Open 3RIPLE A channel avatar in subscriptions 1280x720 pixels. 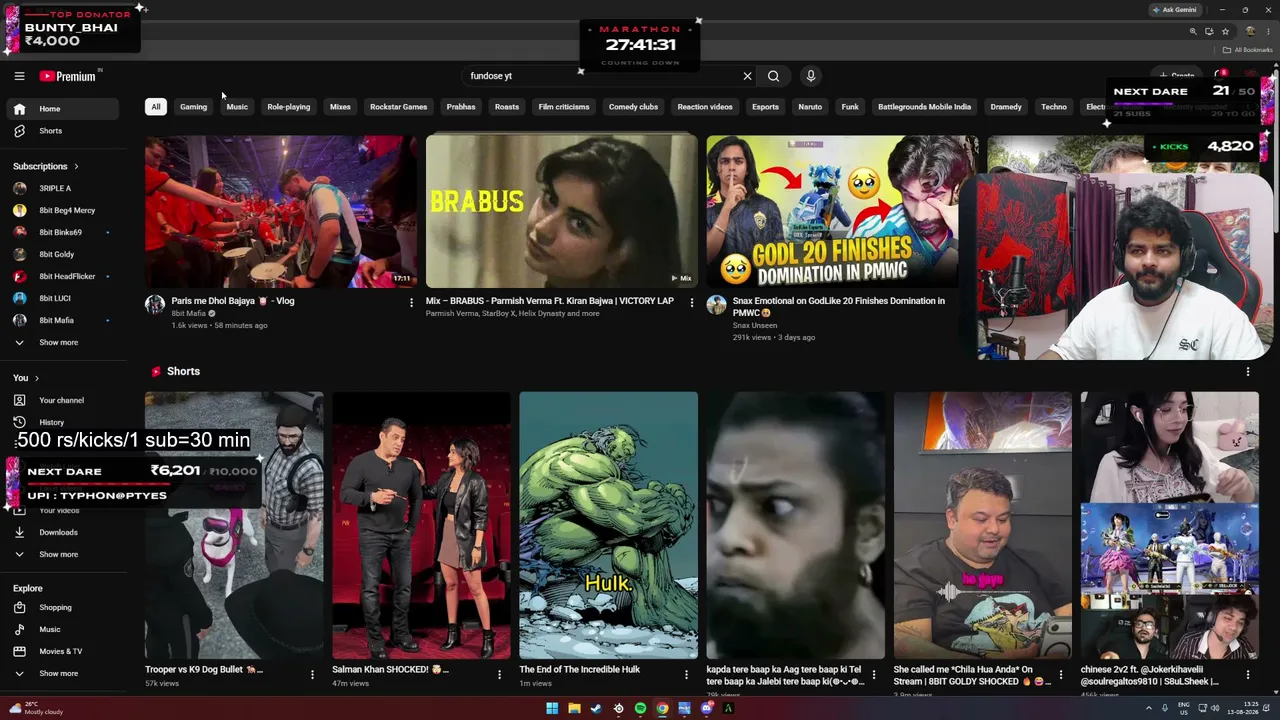coord(19,188)
